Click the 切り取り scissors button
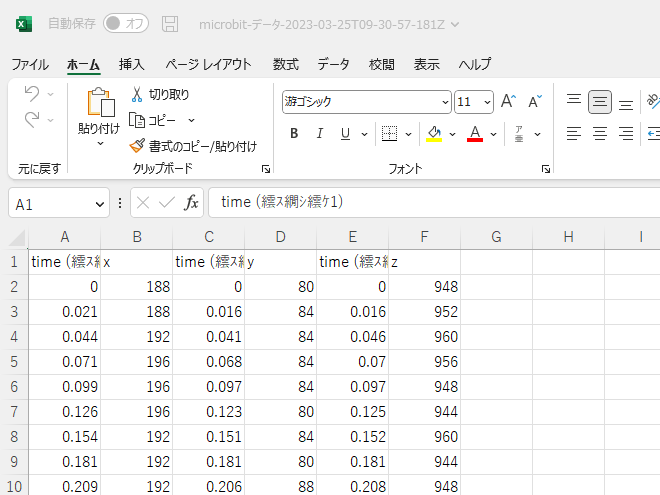Image resolution: width=660 pixels, height=495 pixels. [160, 95]
